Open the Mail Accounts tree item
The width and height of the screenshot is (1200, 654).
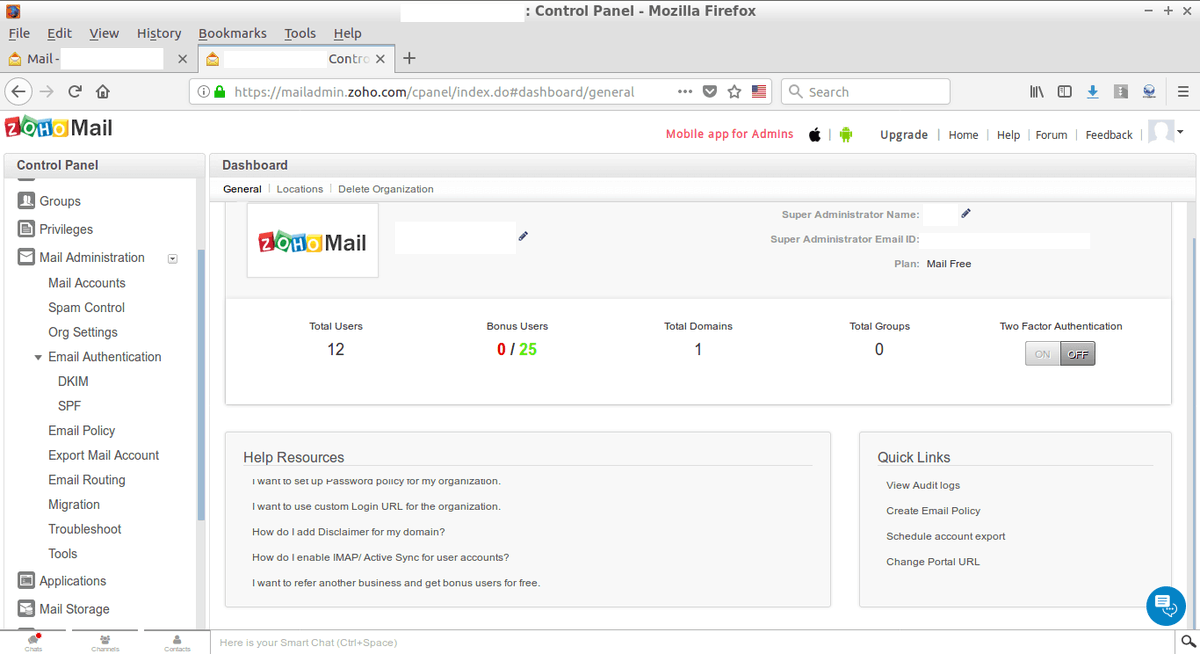pyautogui.click(x=87, y=283)
